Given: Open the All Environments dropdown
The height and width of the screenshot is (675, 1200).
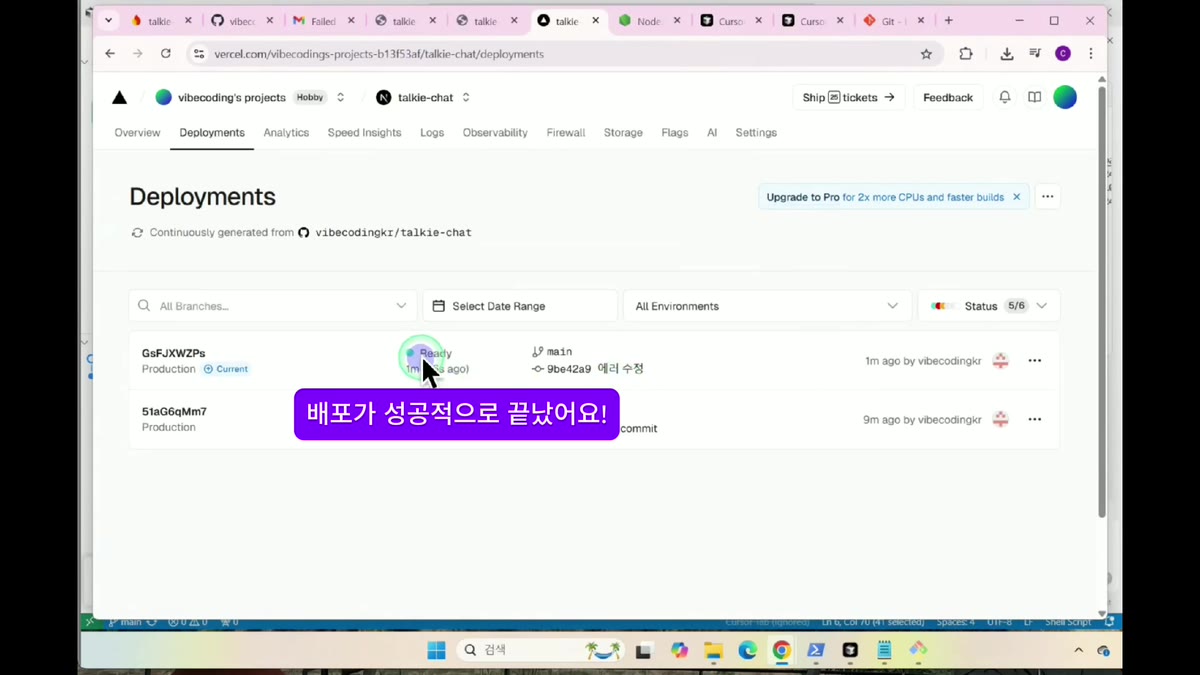Looking at the screenshot, I should click(x=767, y=306).
